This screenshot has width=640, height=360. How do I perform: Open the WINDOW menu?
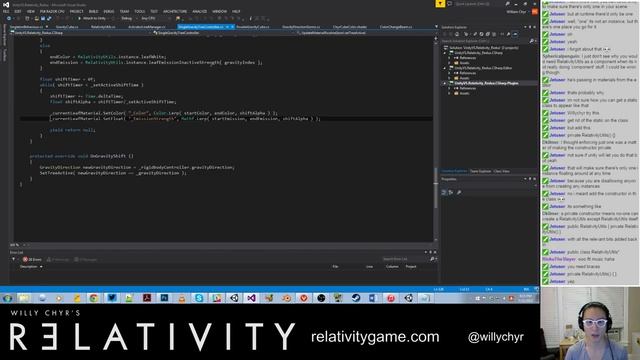[219, 11]
